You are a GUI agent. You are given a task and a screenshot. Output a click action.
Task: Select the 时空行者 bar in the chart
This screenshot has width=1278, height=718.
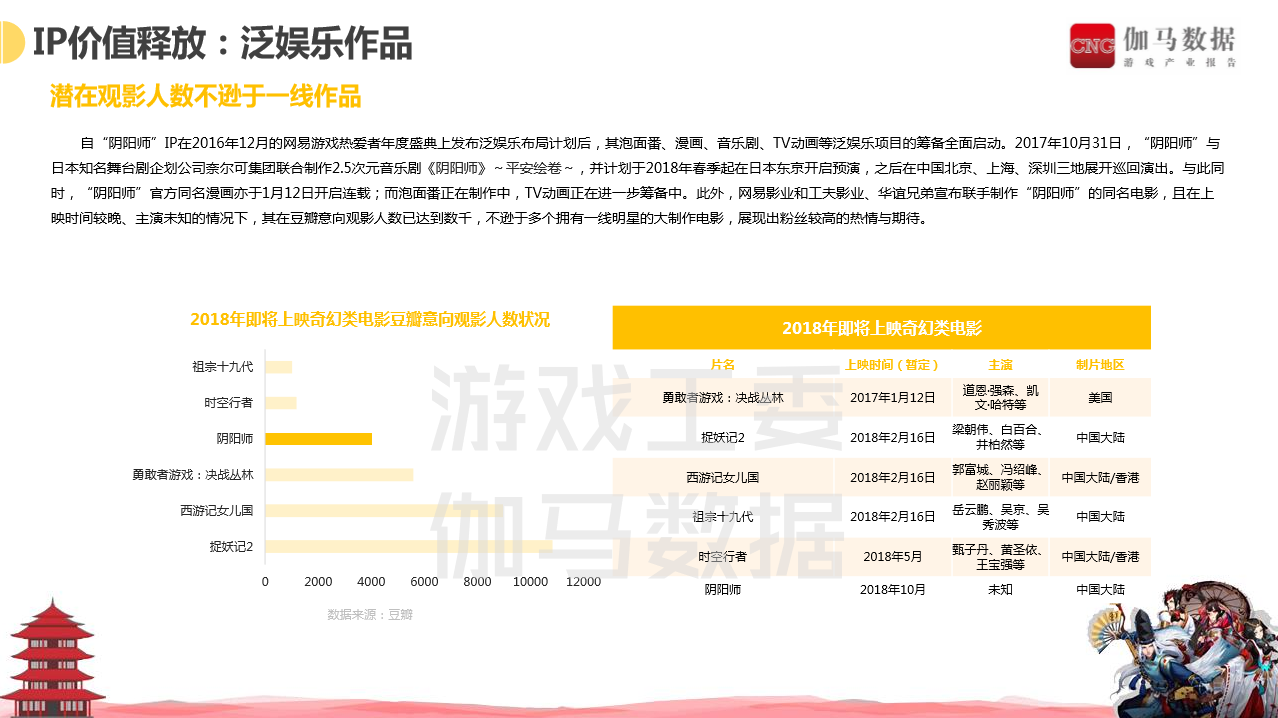(281, 403)
